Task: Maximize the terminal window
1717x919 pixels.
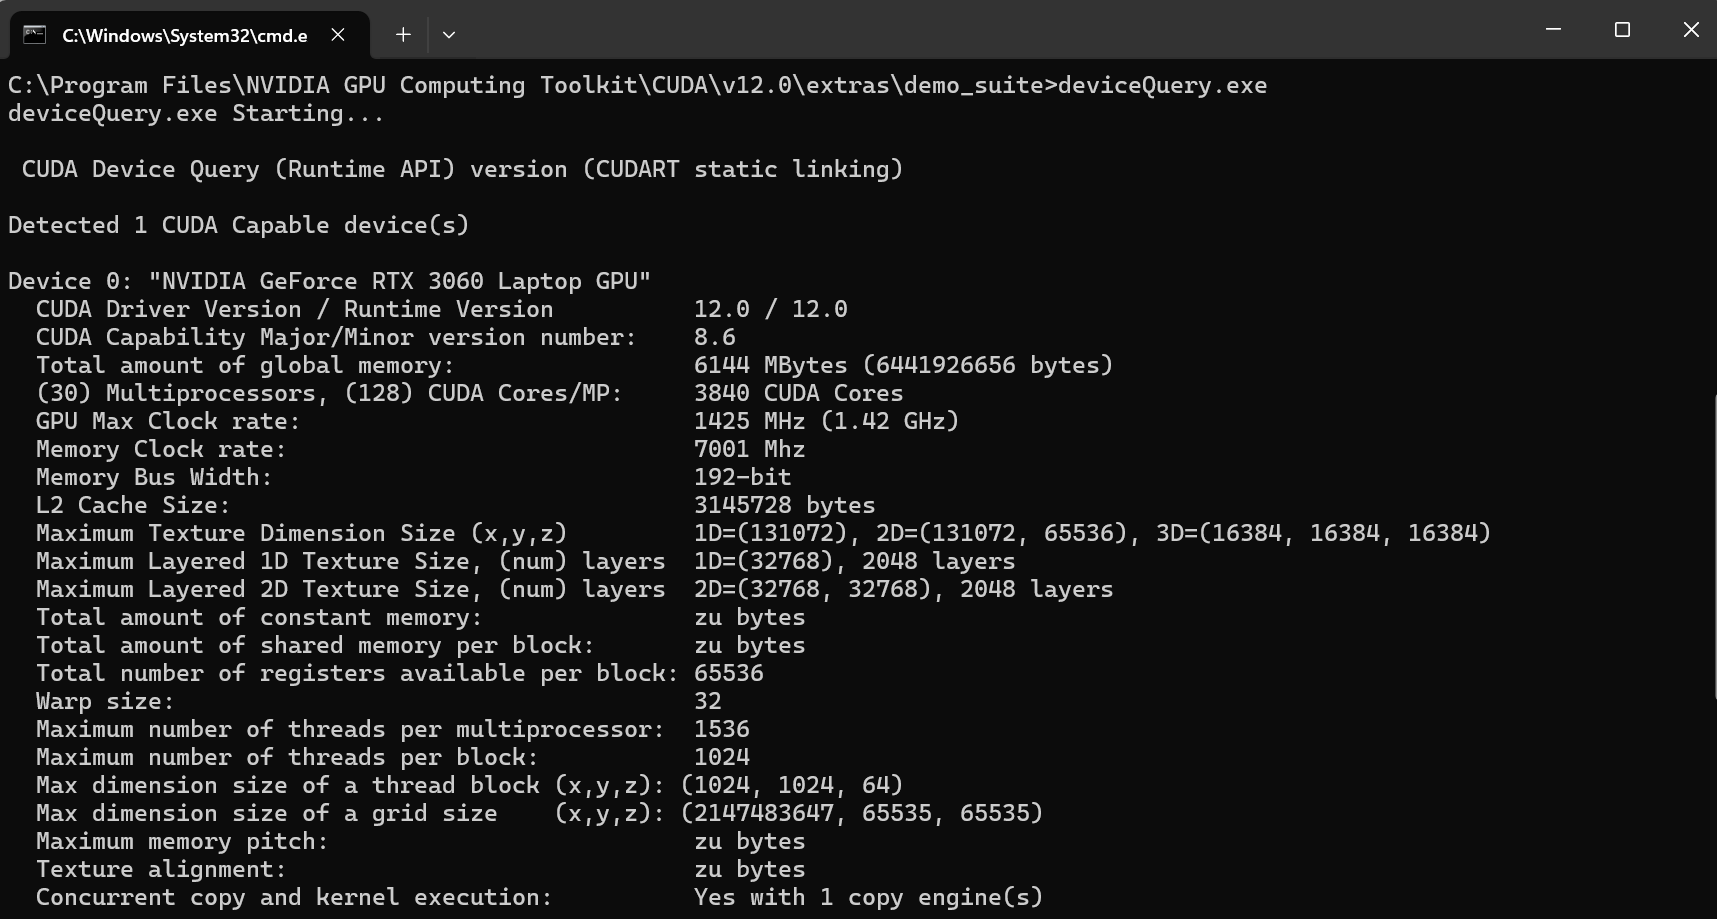Action: 1622,30
